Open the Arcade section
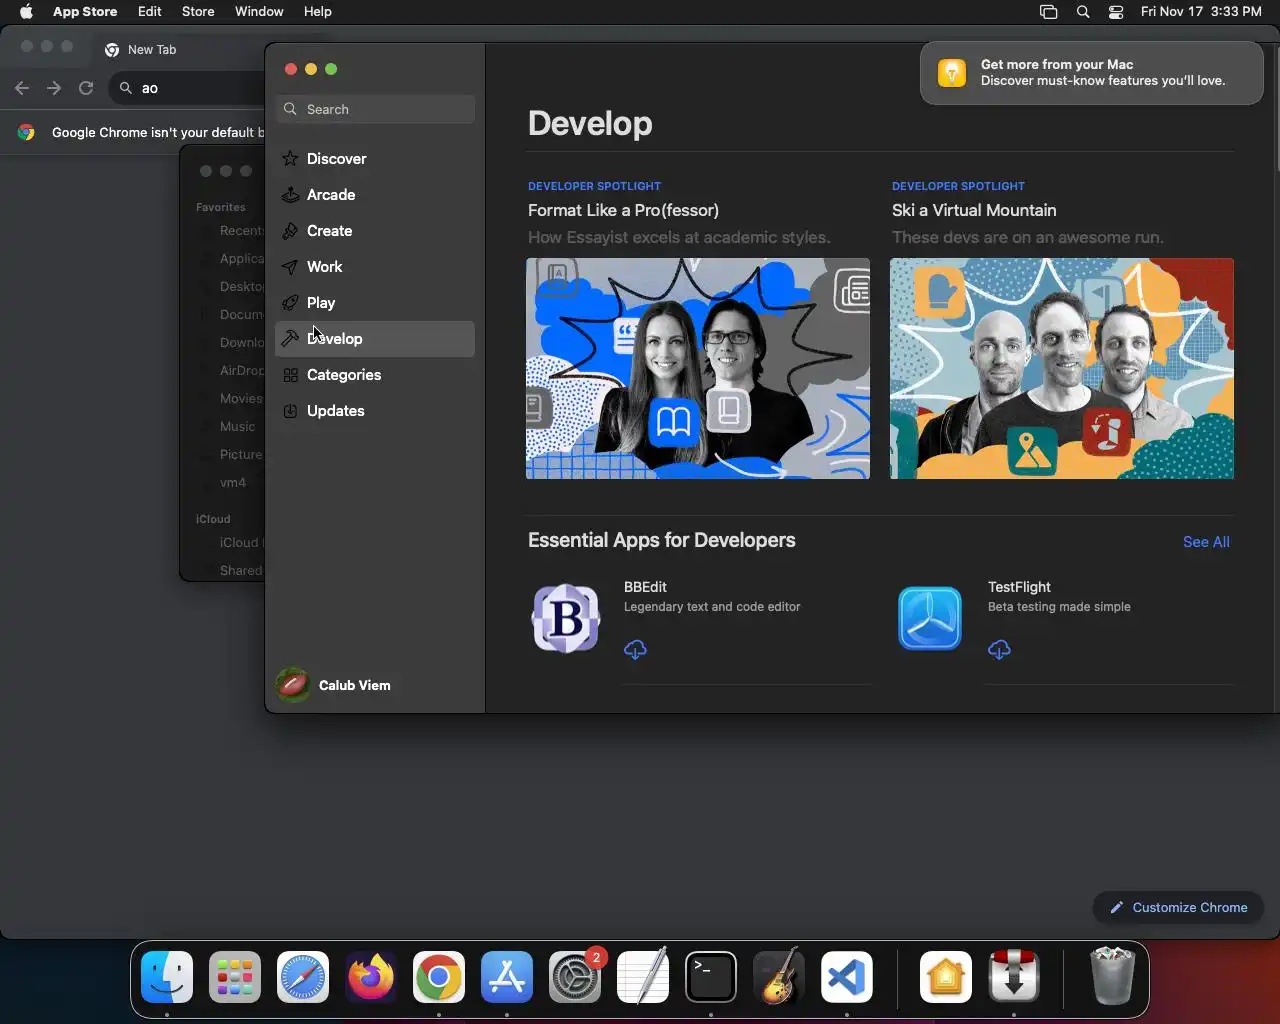Screen dimensions: 1280x1024 (x=375, y=195)
